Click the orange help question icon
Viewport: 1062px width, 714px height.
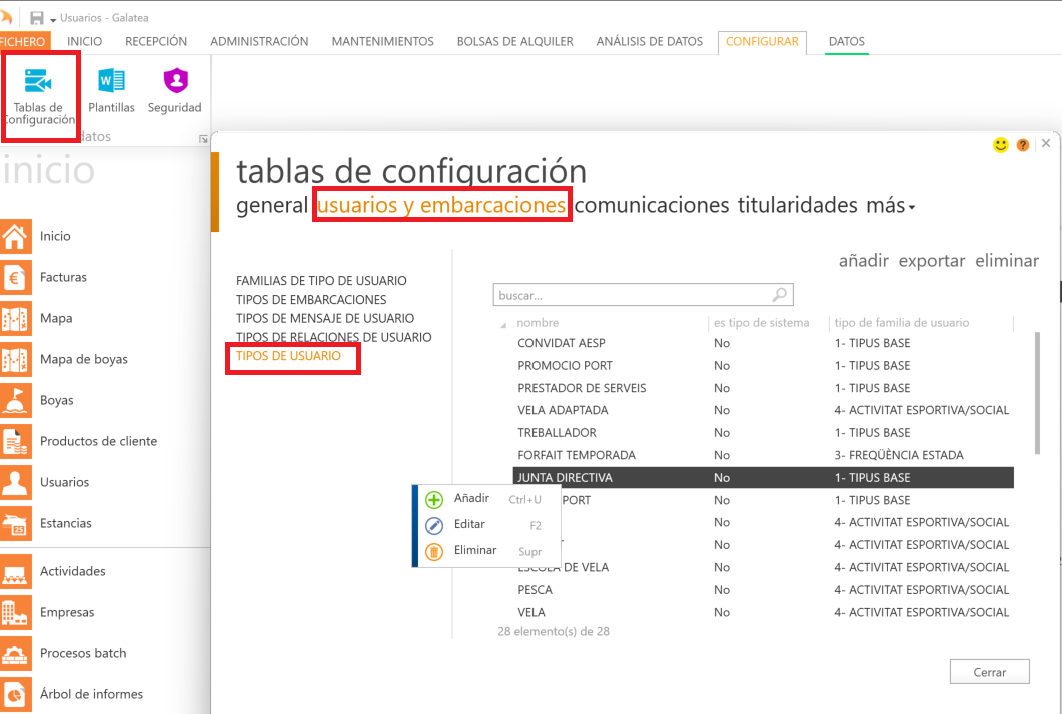coord(1023,145)
